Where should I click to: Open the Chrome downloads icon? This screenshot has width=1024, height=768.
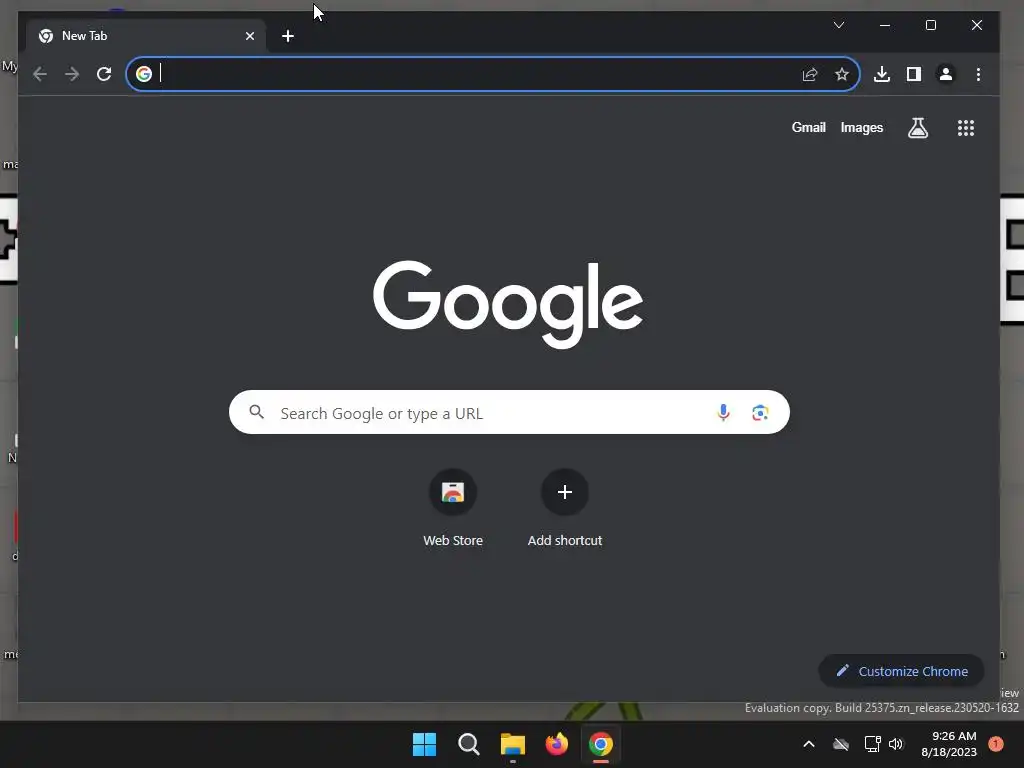coord(882,74)
